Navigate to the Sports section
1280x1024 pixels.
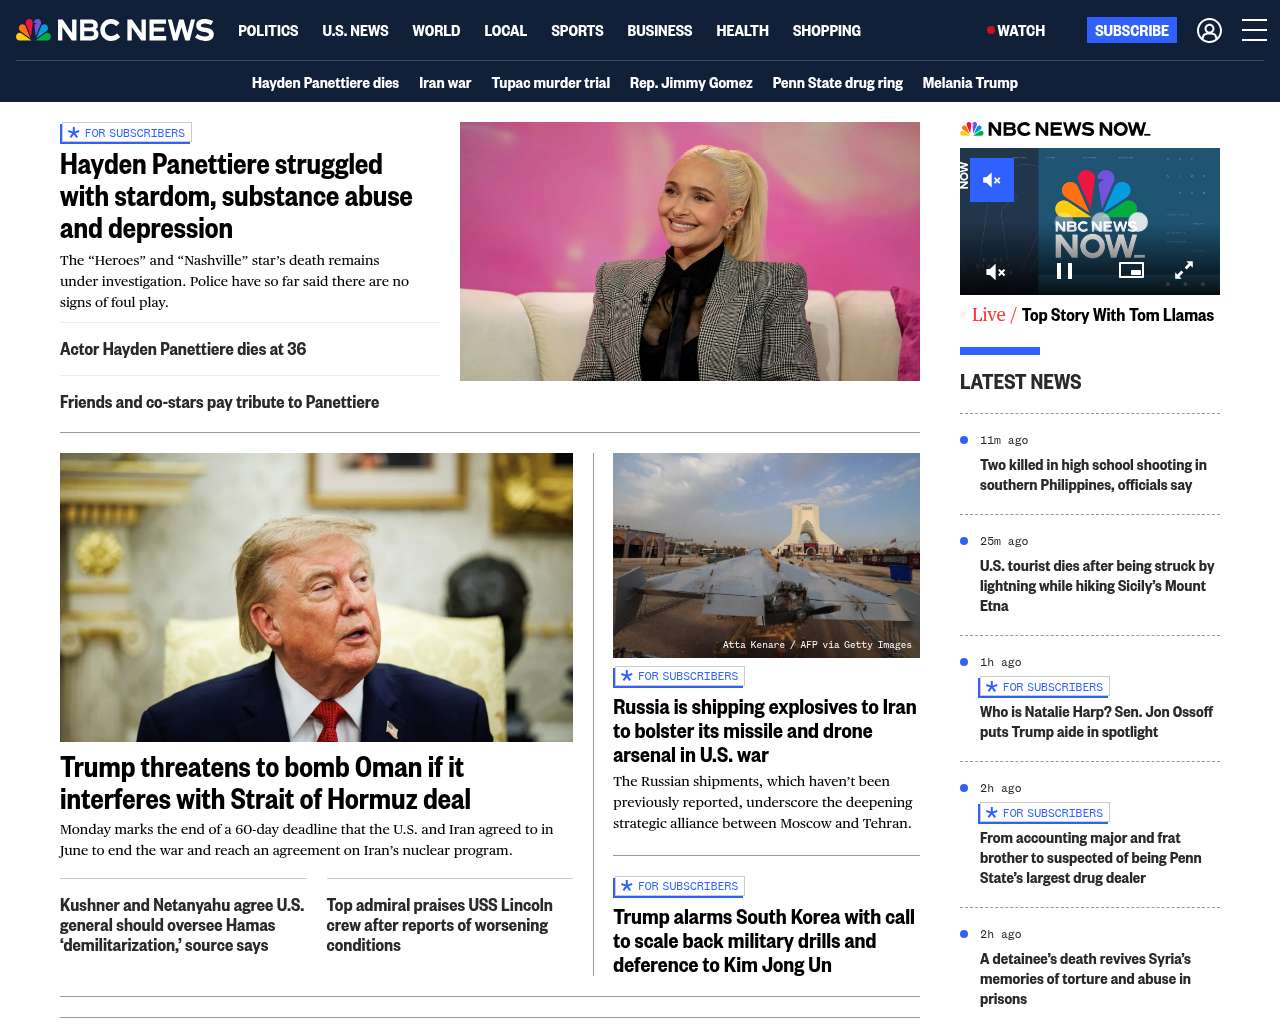pyautogui.click(x=577, y=31)
